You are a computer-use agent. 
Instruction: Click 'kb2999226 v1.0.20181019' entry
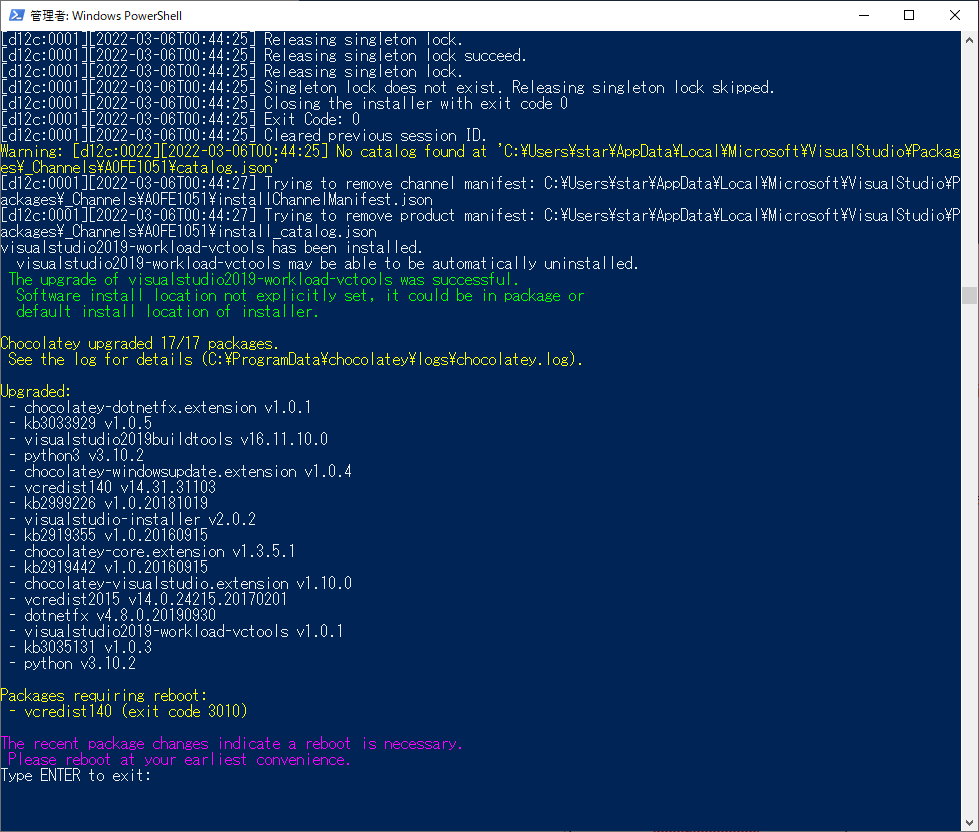pyautogui.click(x=116, y=504)
